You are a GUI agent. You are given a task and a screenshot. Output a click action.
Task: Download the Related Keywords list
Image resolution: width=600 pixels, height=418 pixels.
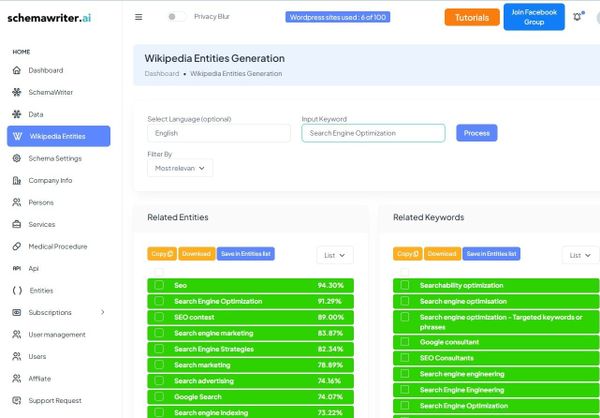(x=442, y=253)
